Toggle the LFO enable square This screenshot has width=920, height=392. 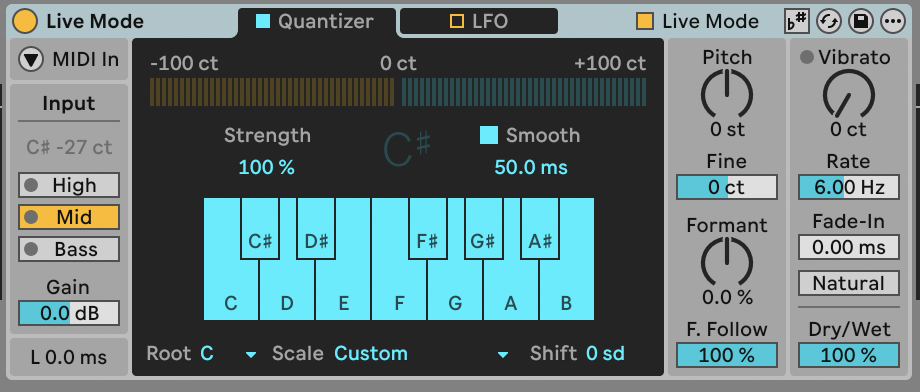(456, 22)
